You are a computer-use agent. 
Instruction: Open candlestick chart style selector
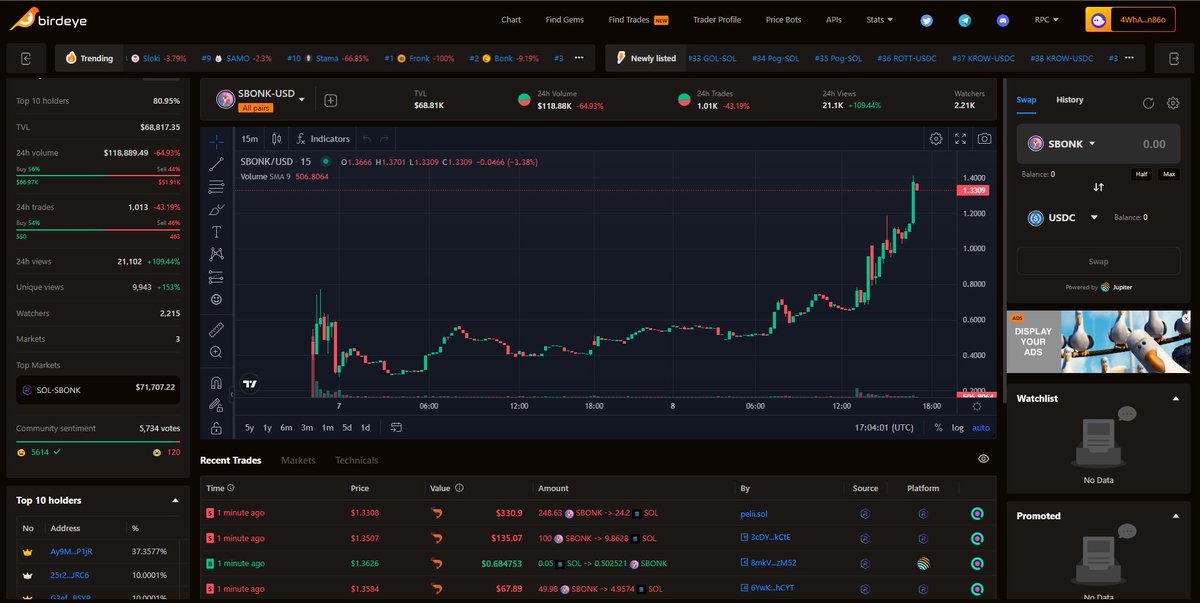pyautogui.click(x=278, y=139)
